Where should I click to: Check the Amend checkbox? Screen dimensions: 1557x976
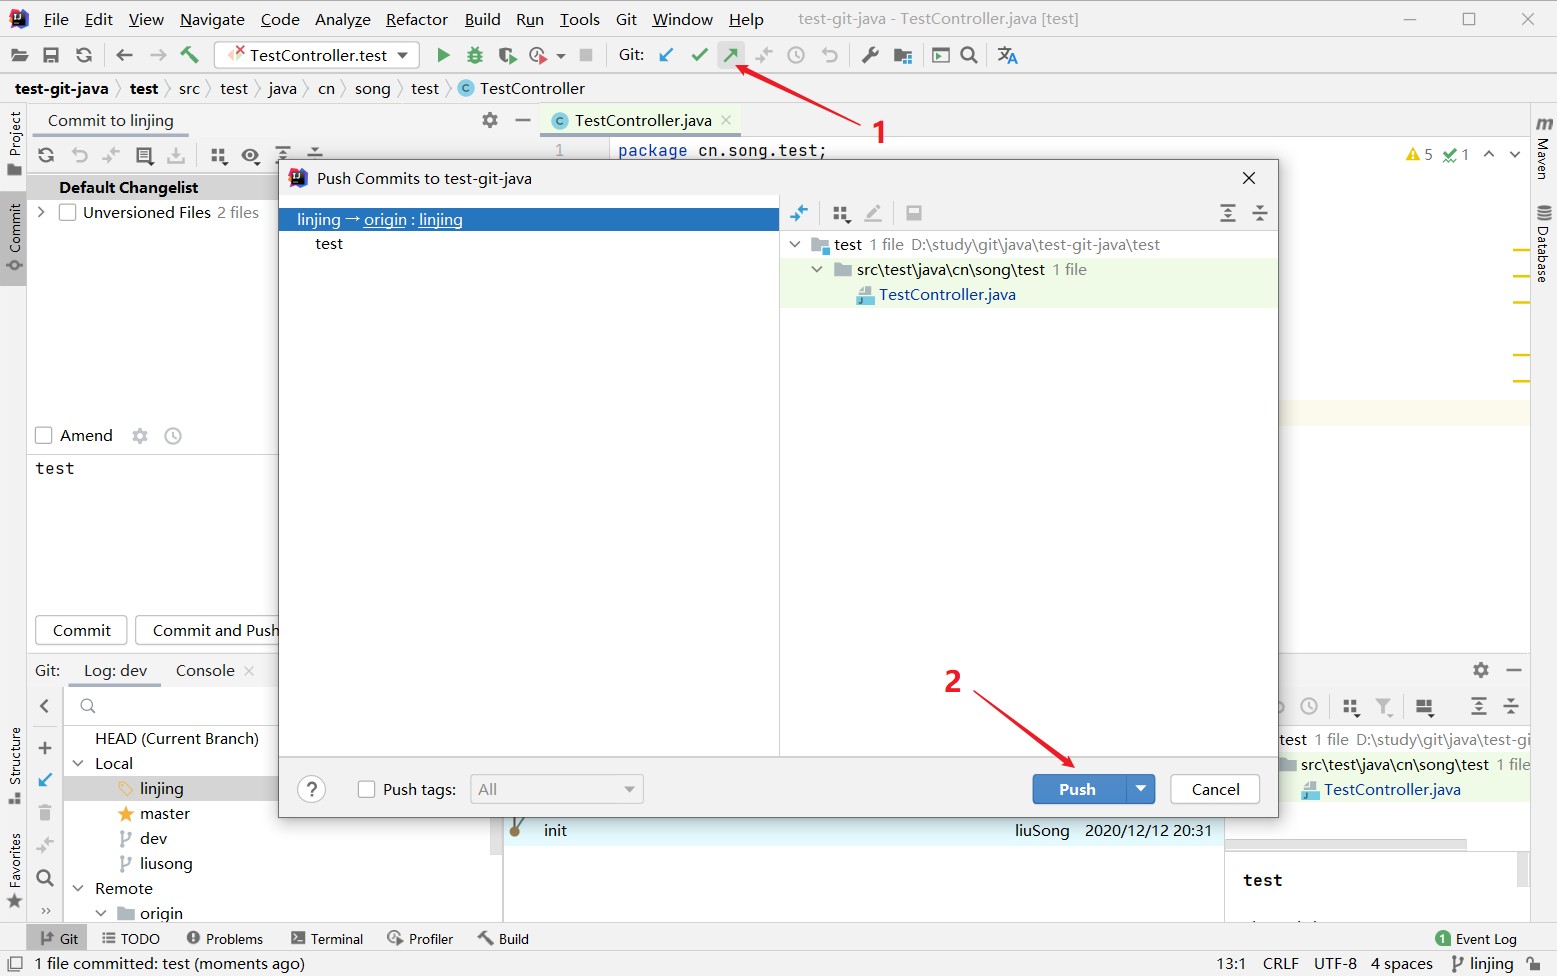click(43, 435)
